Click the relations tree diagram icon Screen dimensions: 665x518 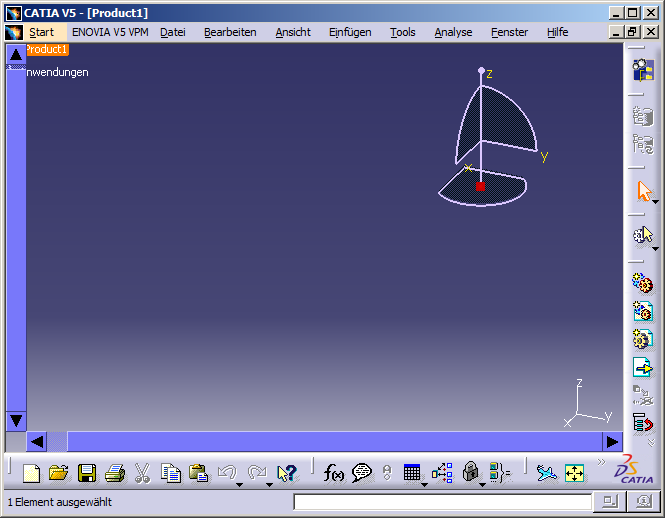point(442,473)
